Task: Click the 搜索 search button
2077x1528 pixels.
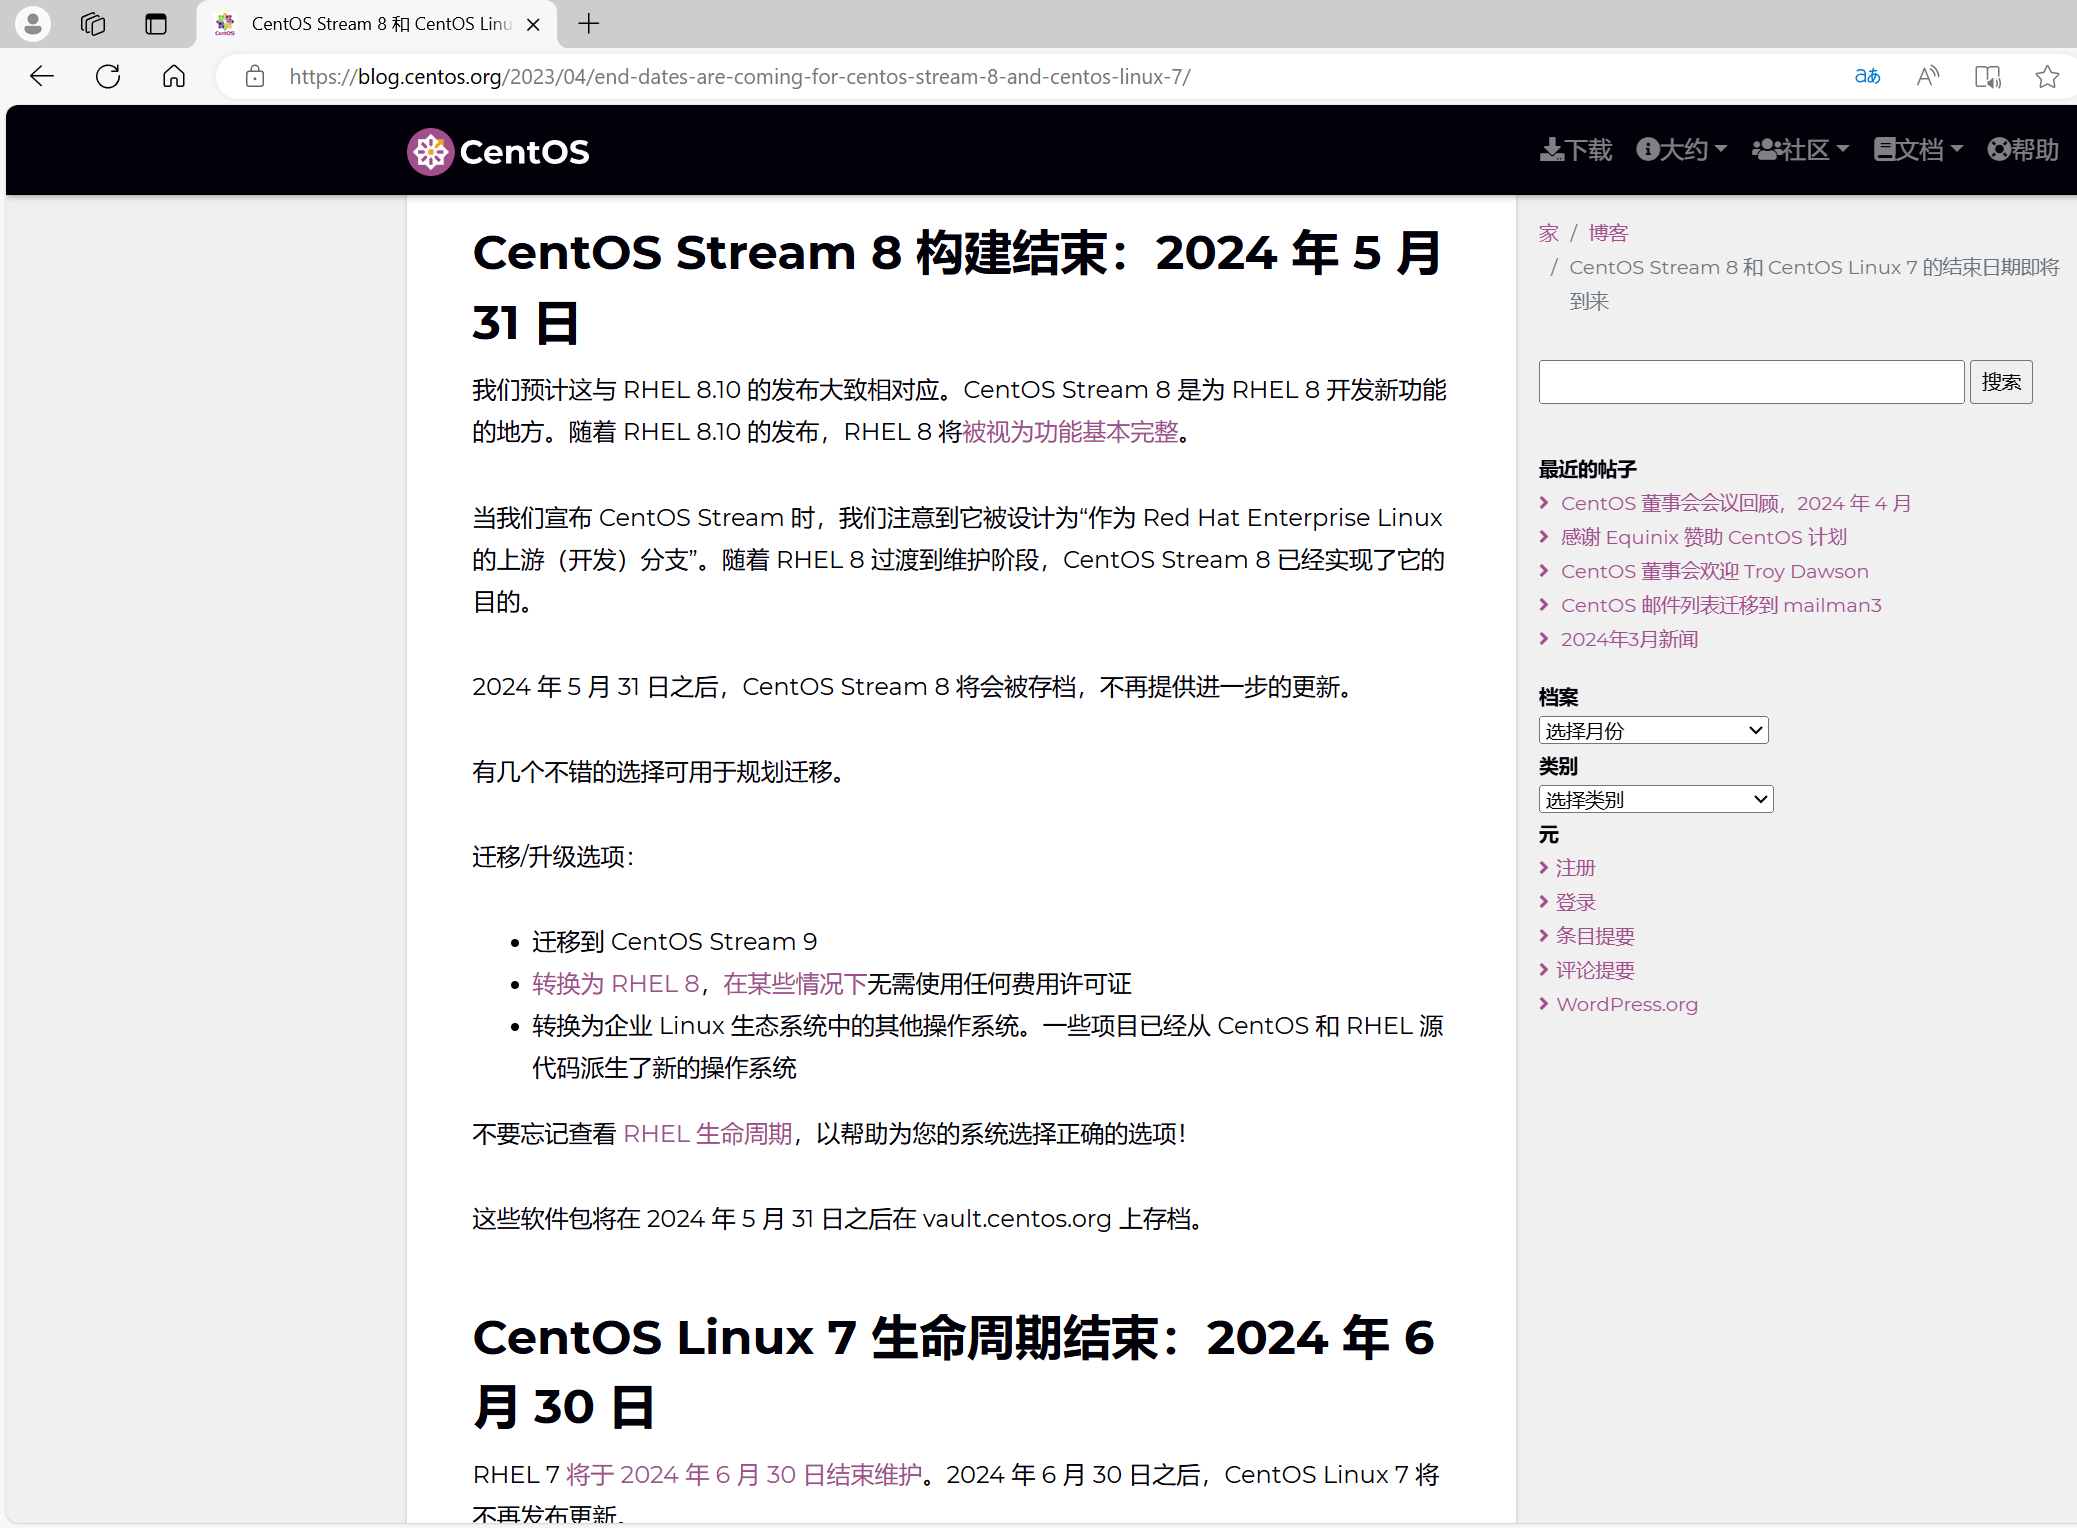Action: point(2001,381)
